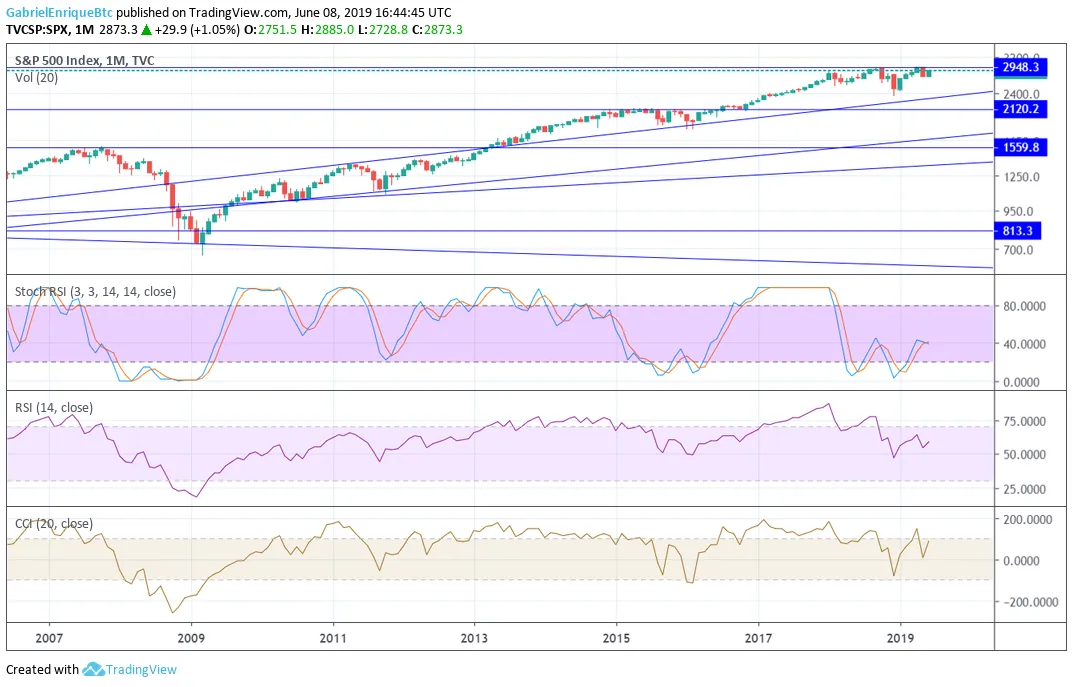Click the 'S&P 500 Index, 1M, TVC' legend title
1073x687 pixels.
(85, 60)
